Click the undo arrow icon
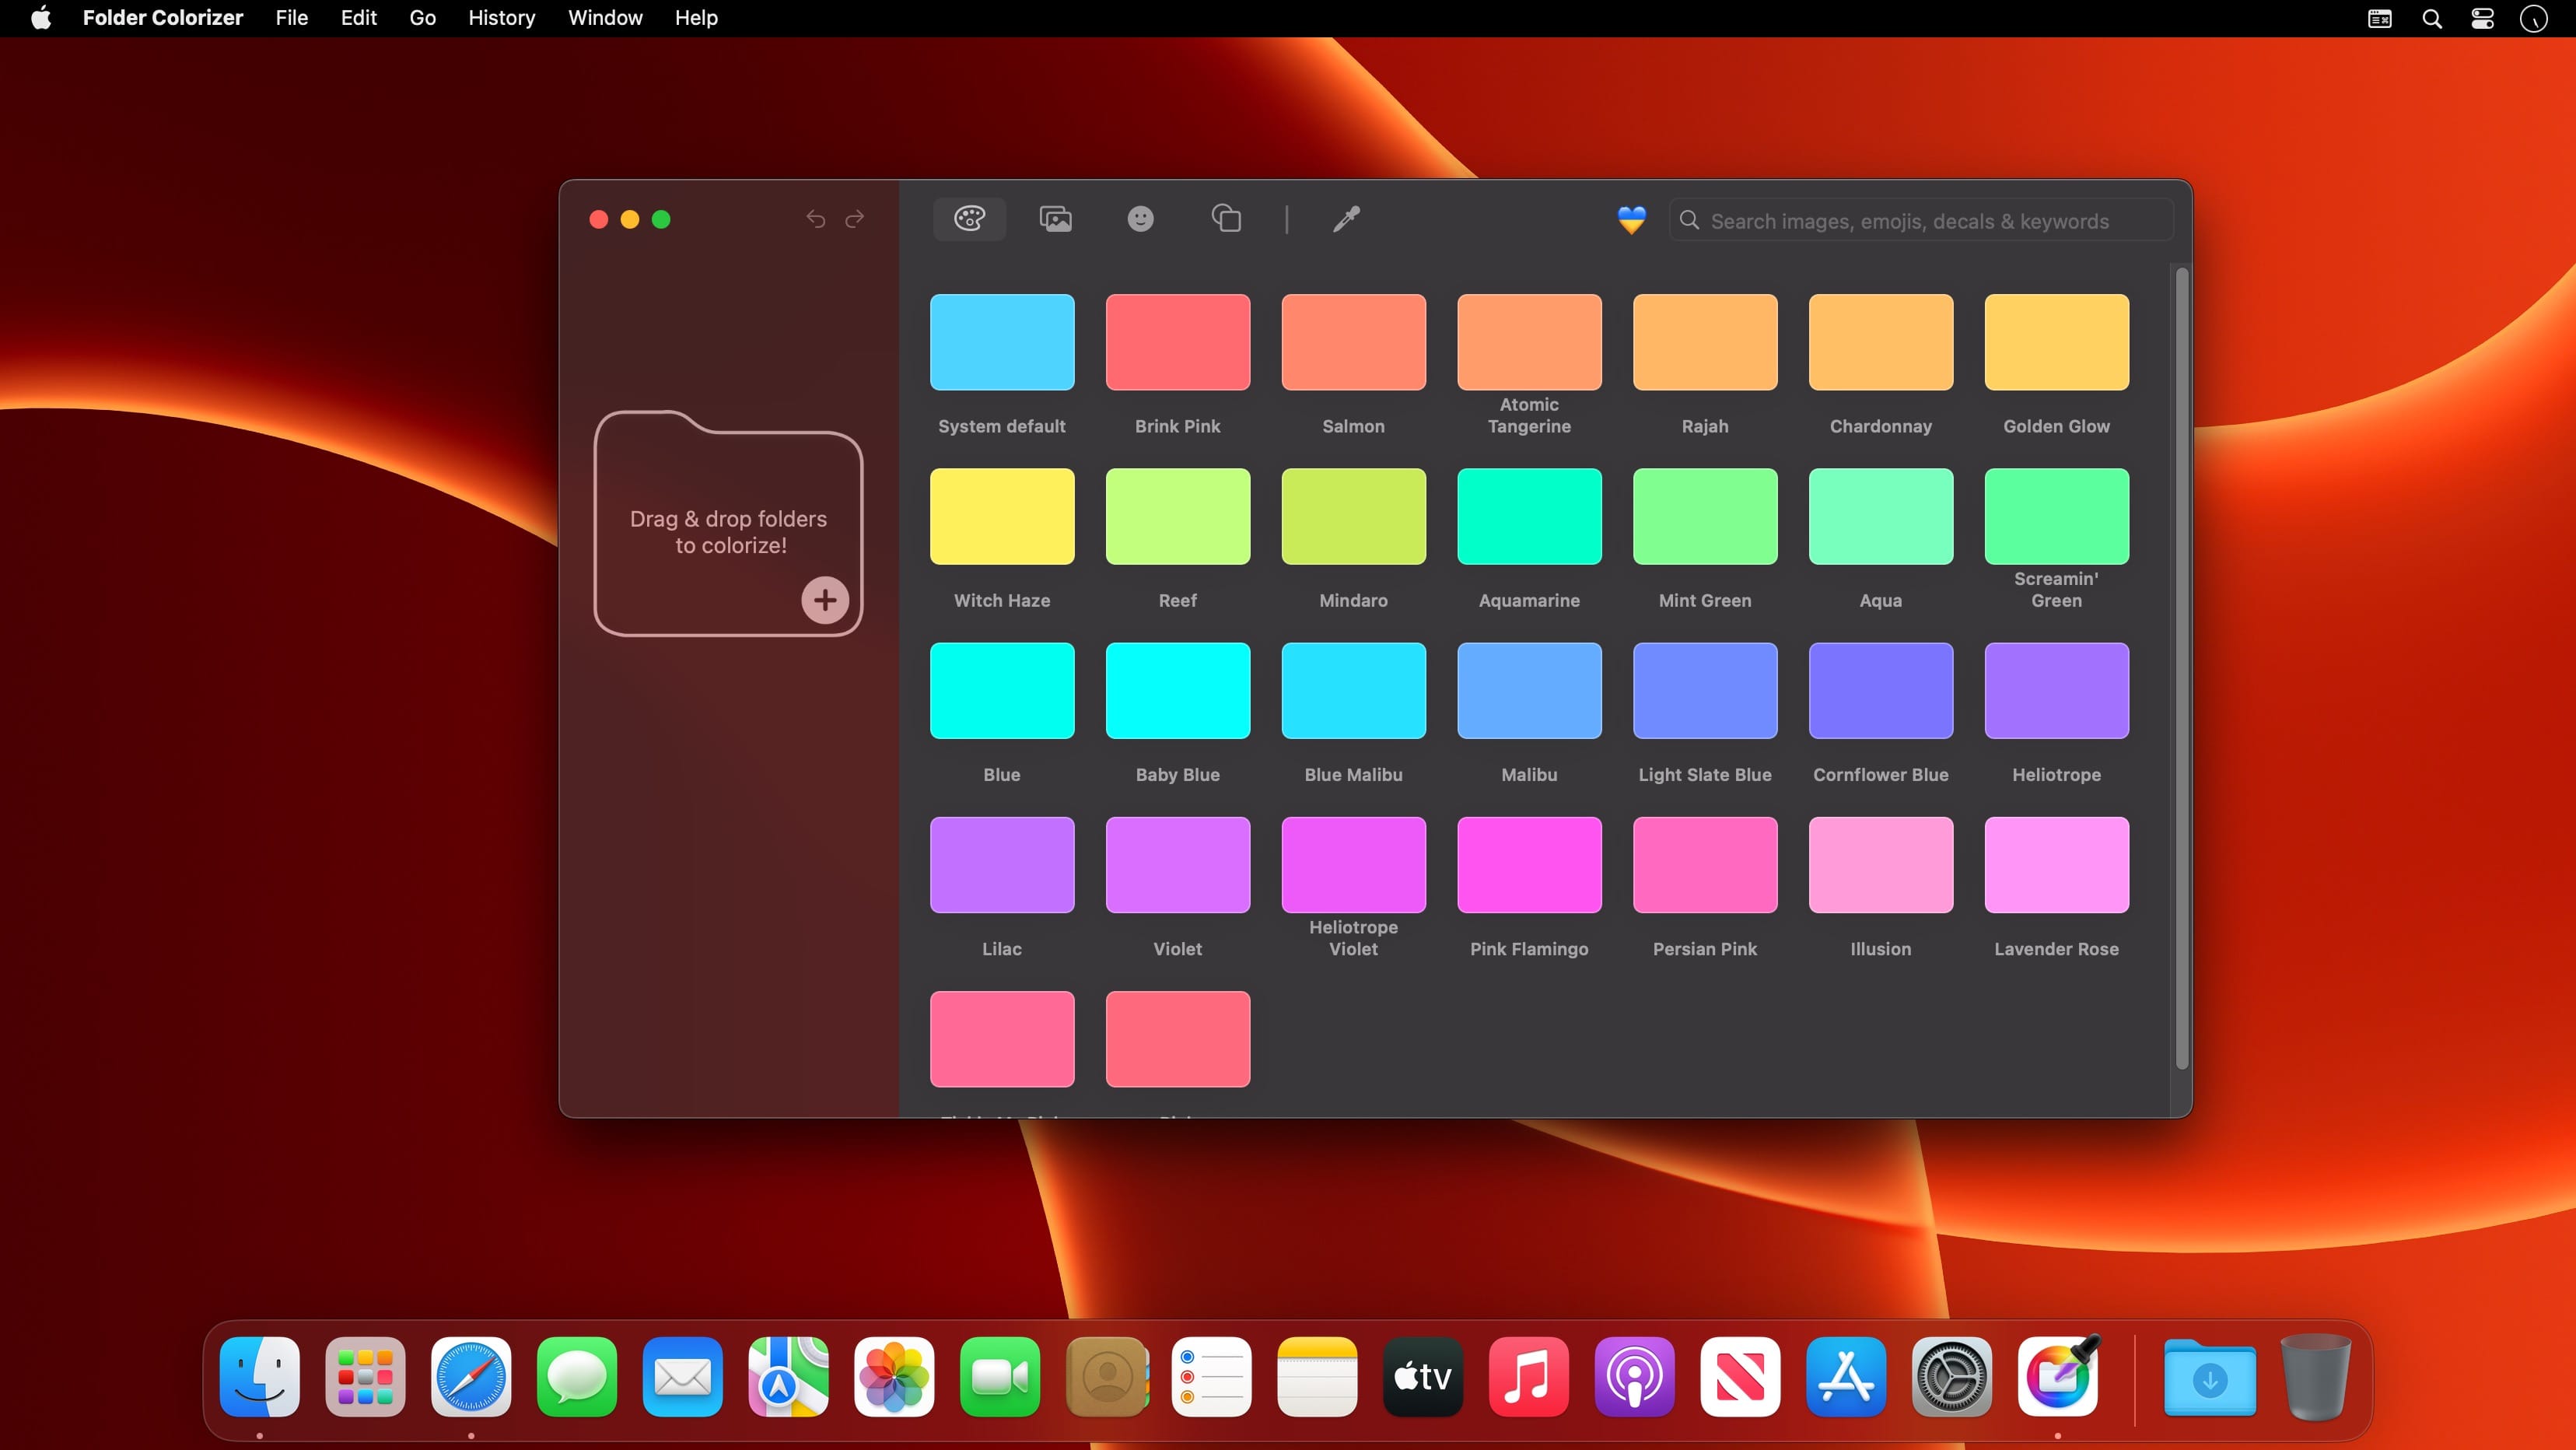The height and width of the screenshot is (1450, 2576). [815, 218]
